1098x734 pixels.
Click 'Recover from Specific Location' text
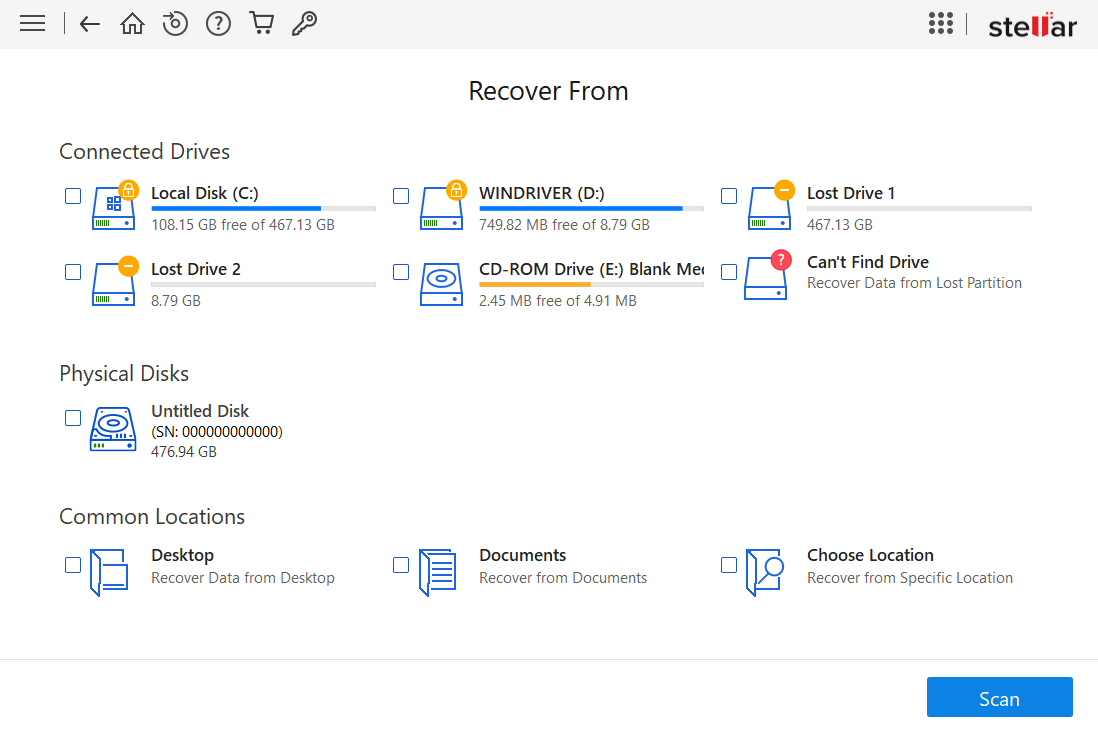point(910,578)
